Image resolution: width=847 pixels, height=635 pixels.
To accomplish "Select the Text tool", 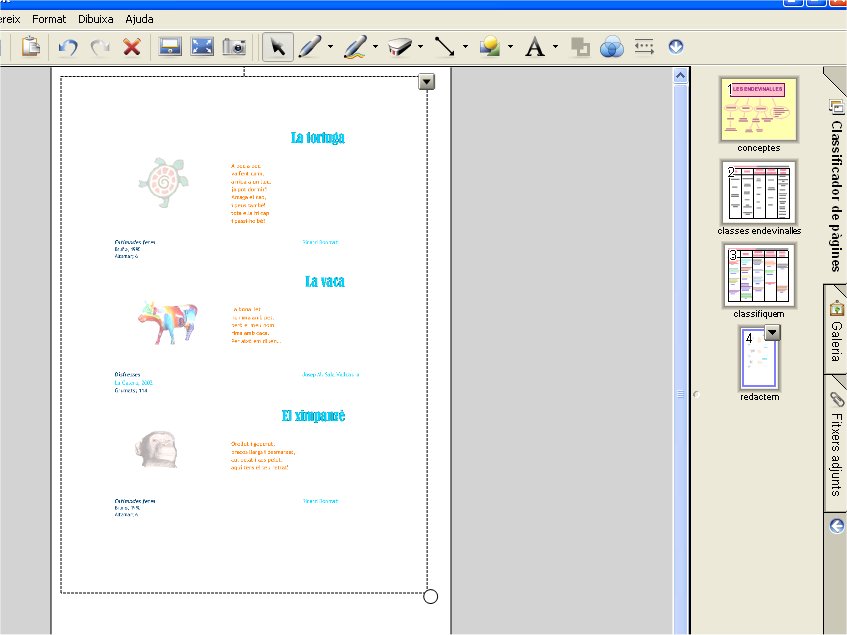I will 535,47.
